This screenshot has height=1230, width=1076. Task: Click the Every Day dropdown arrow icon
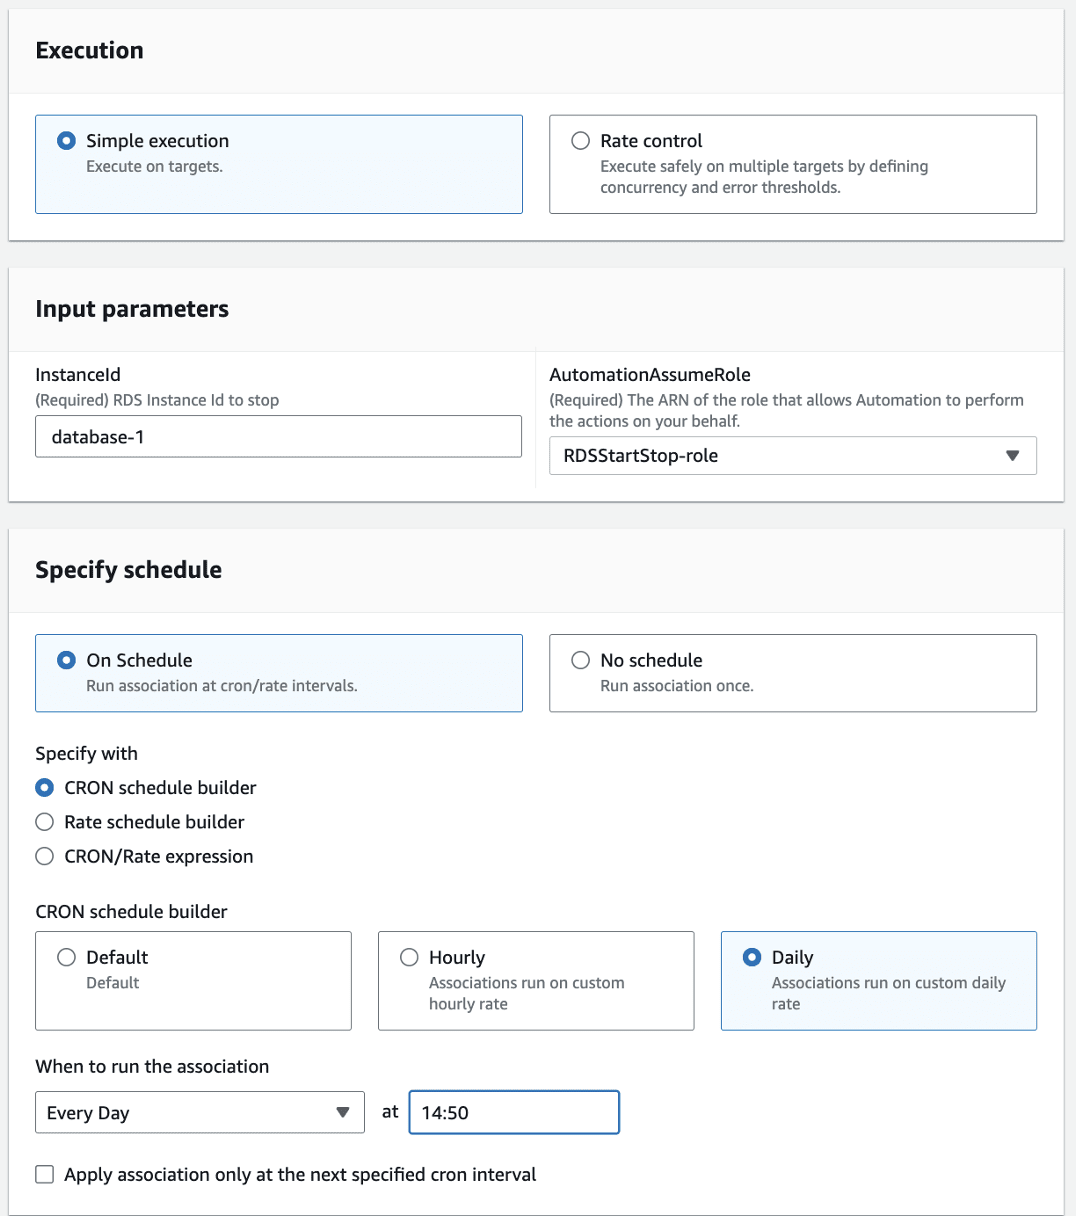(343, 1113)
